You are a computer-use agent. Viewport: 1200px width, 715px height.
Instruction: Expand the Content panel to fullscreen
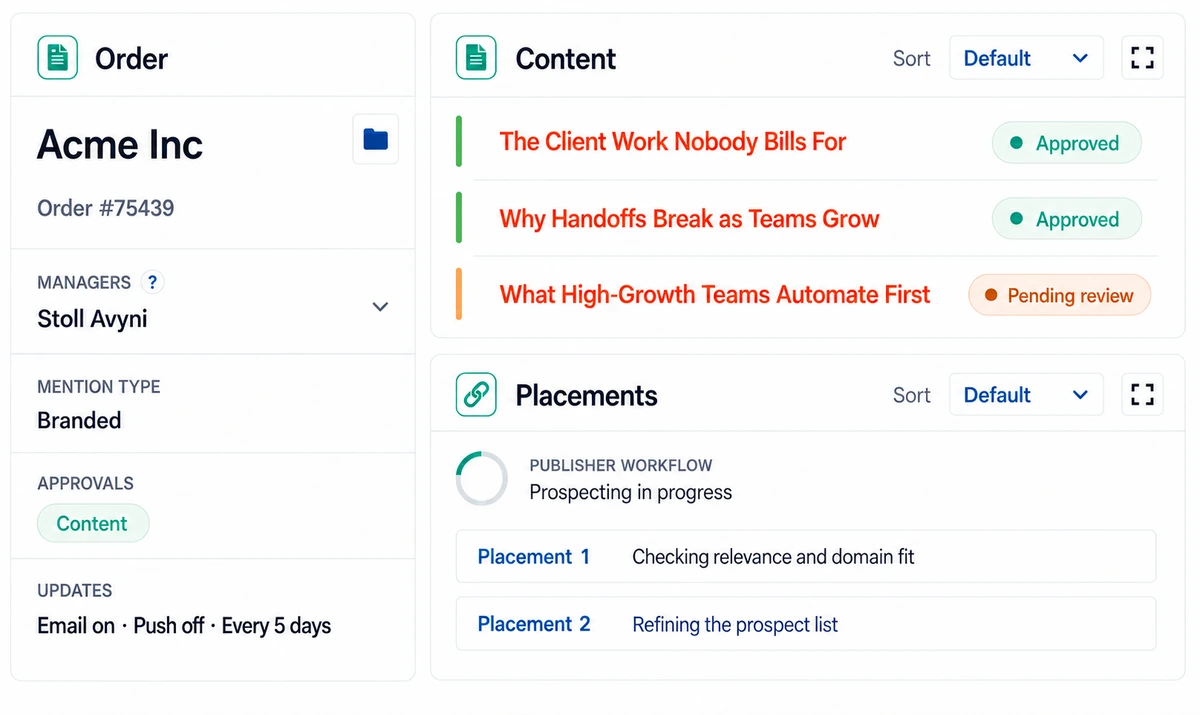pos(1142,58)
